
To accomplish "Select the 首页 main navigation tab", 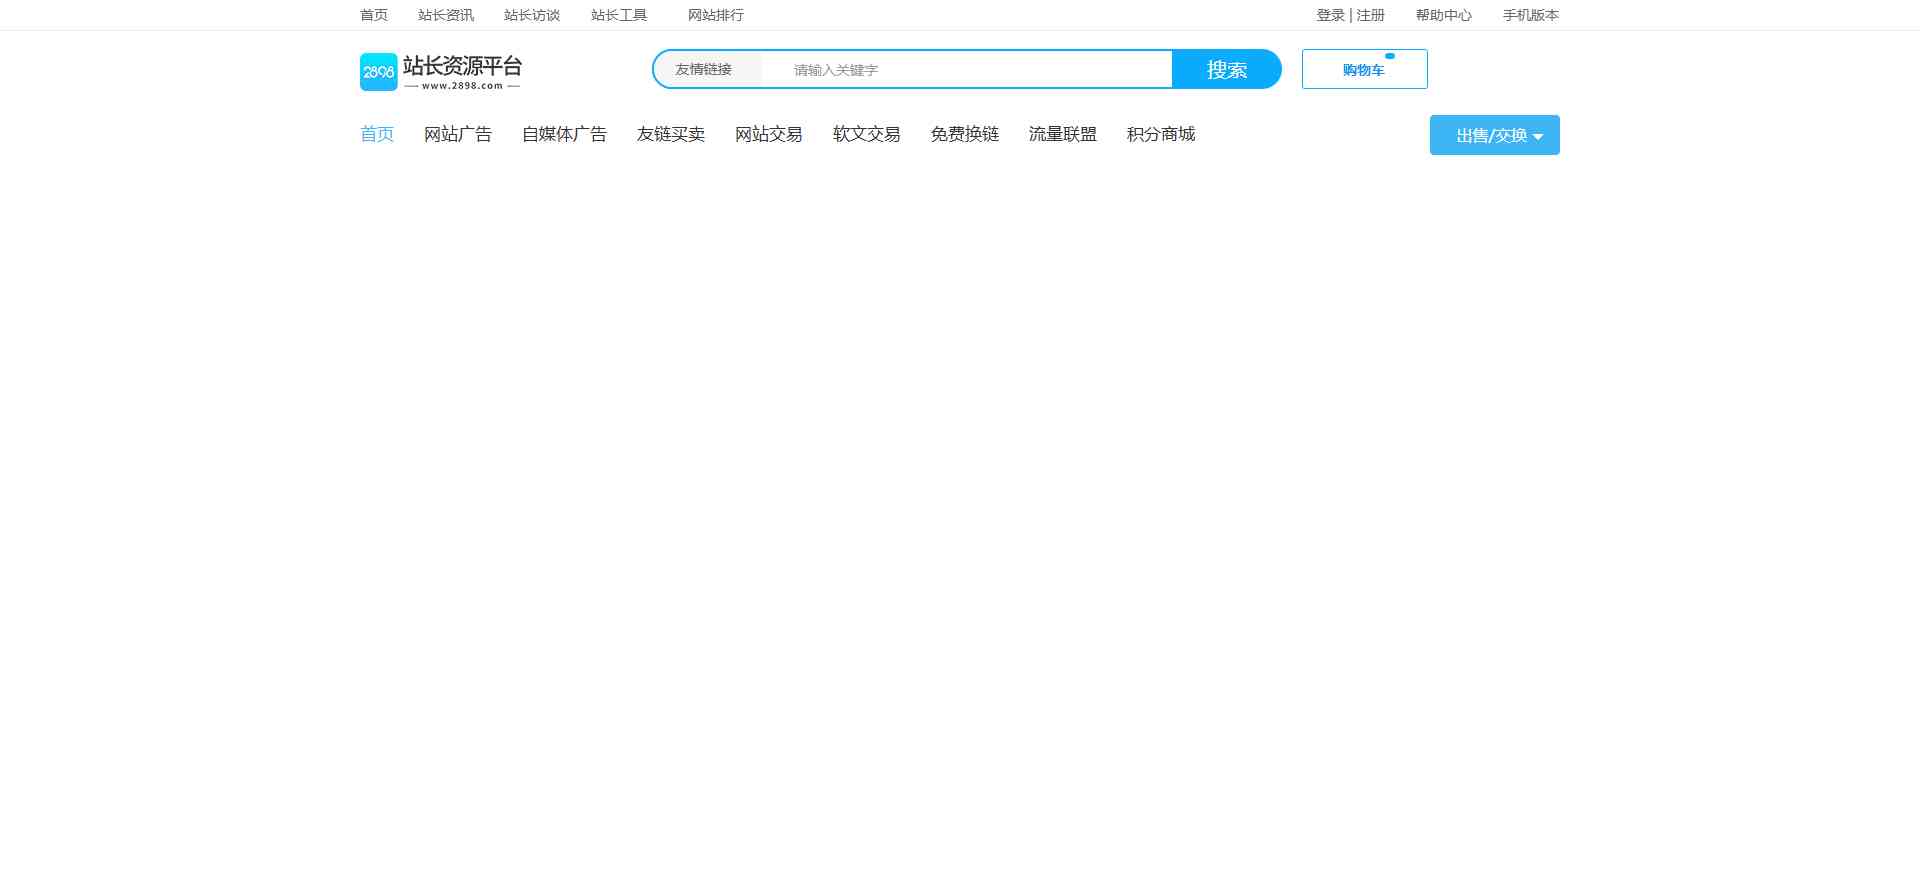I will coord(377,134).
